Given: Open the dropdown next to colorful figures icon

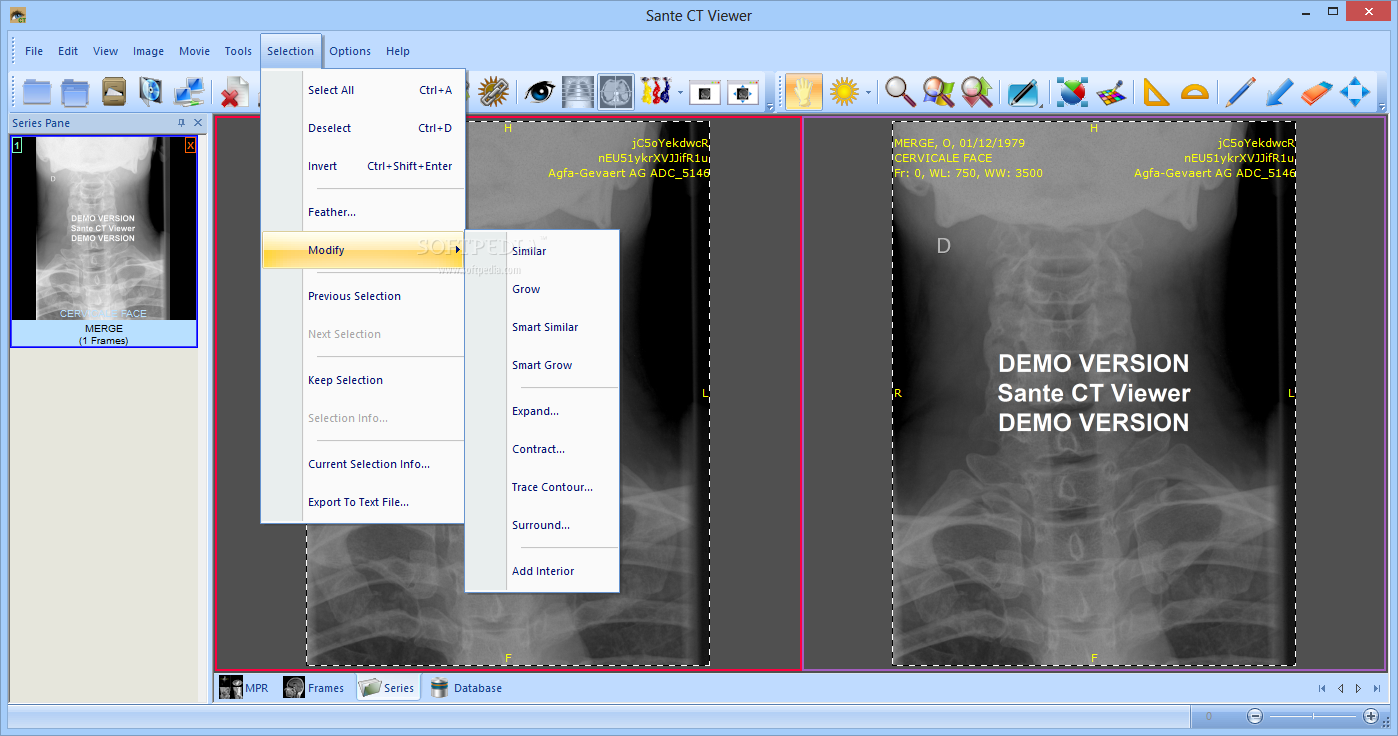Looking at the screenshot, I should point(680,93).
